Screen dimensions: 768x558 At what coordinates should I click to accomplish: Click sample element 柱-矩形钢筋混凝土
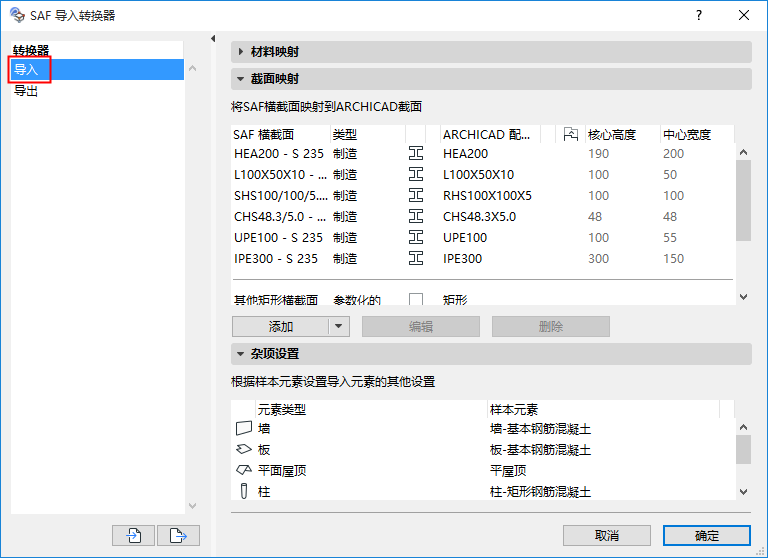(x=540, y=491)
